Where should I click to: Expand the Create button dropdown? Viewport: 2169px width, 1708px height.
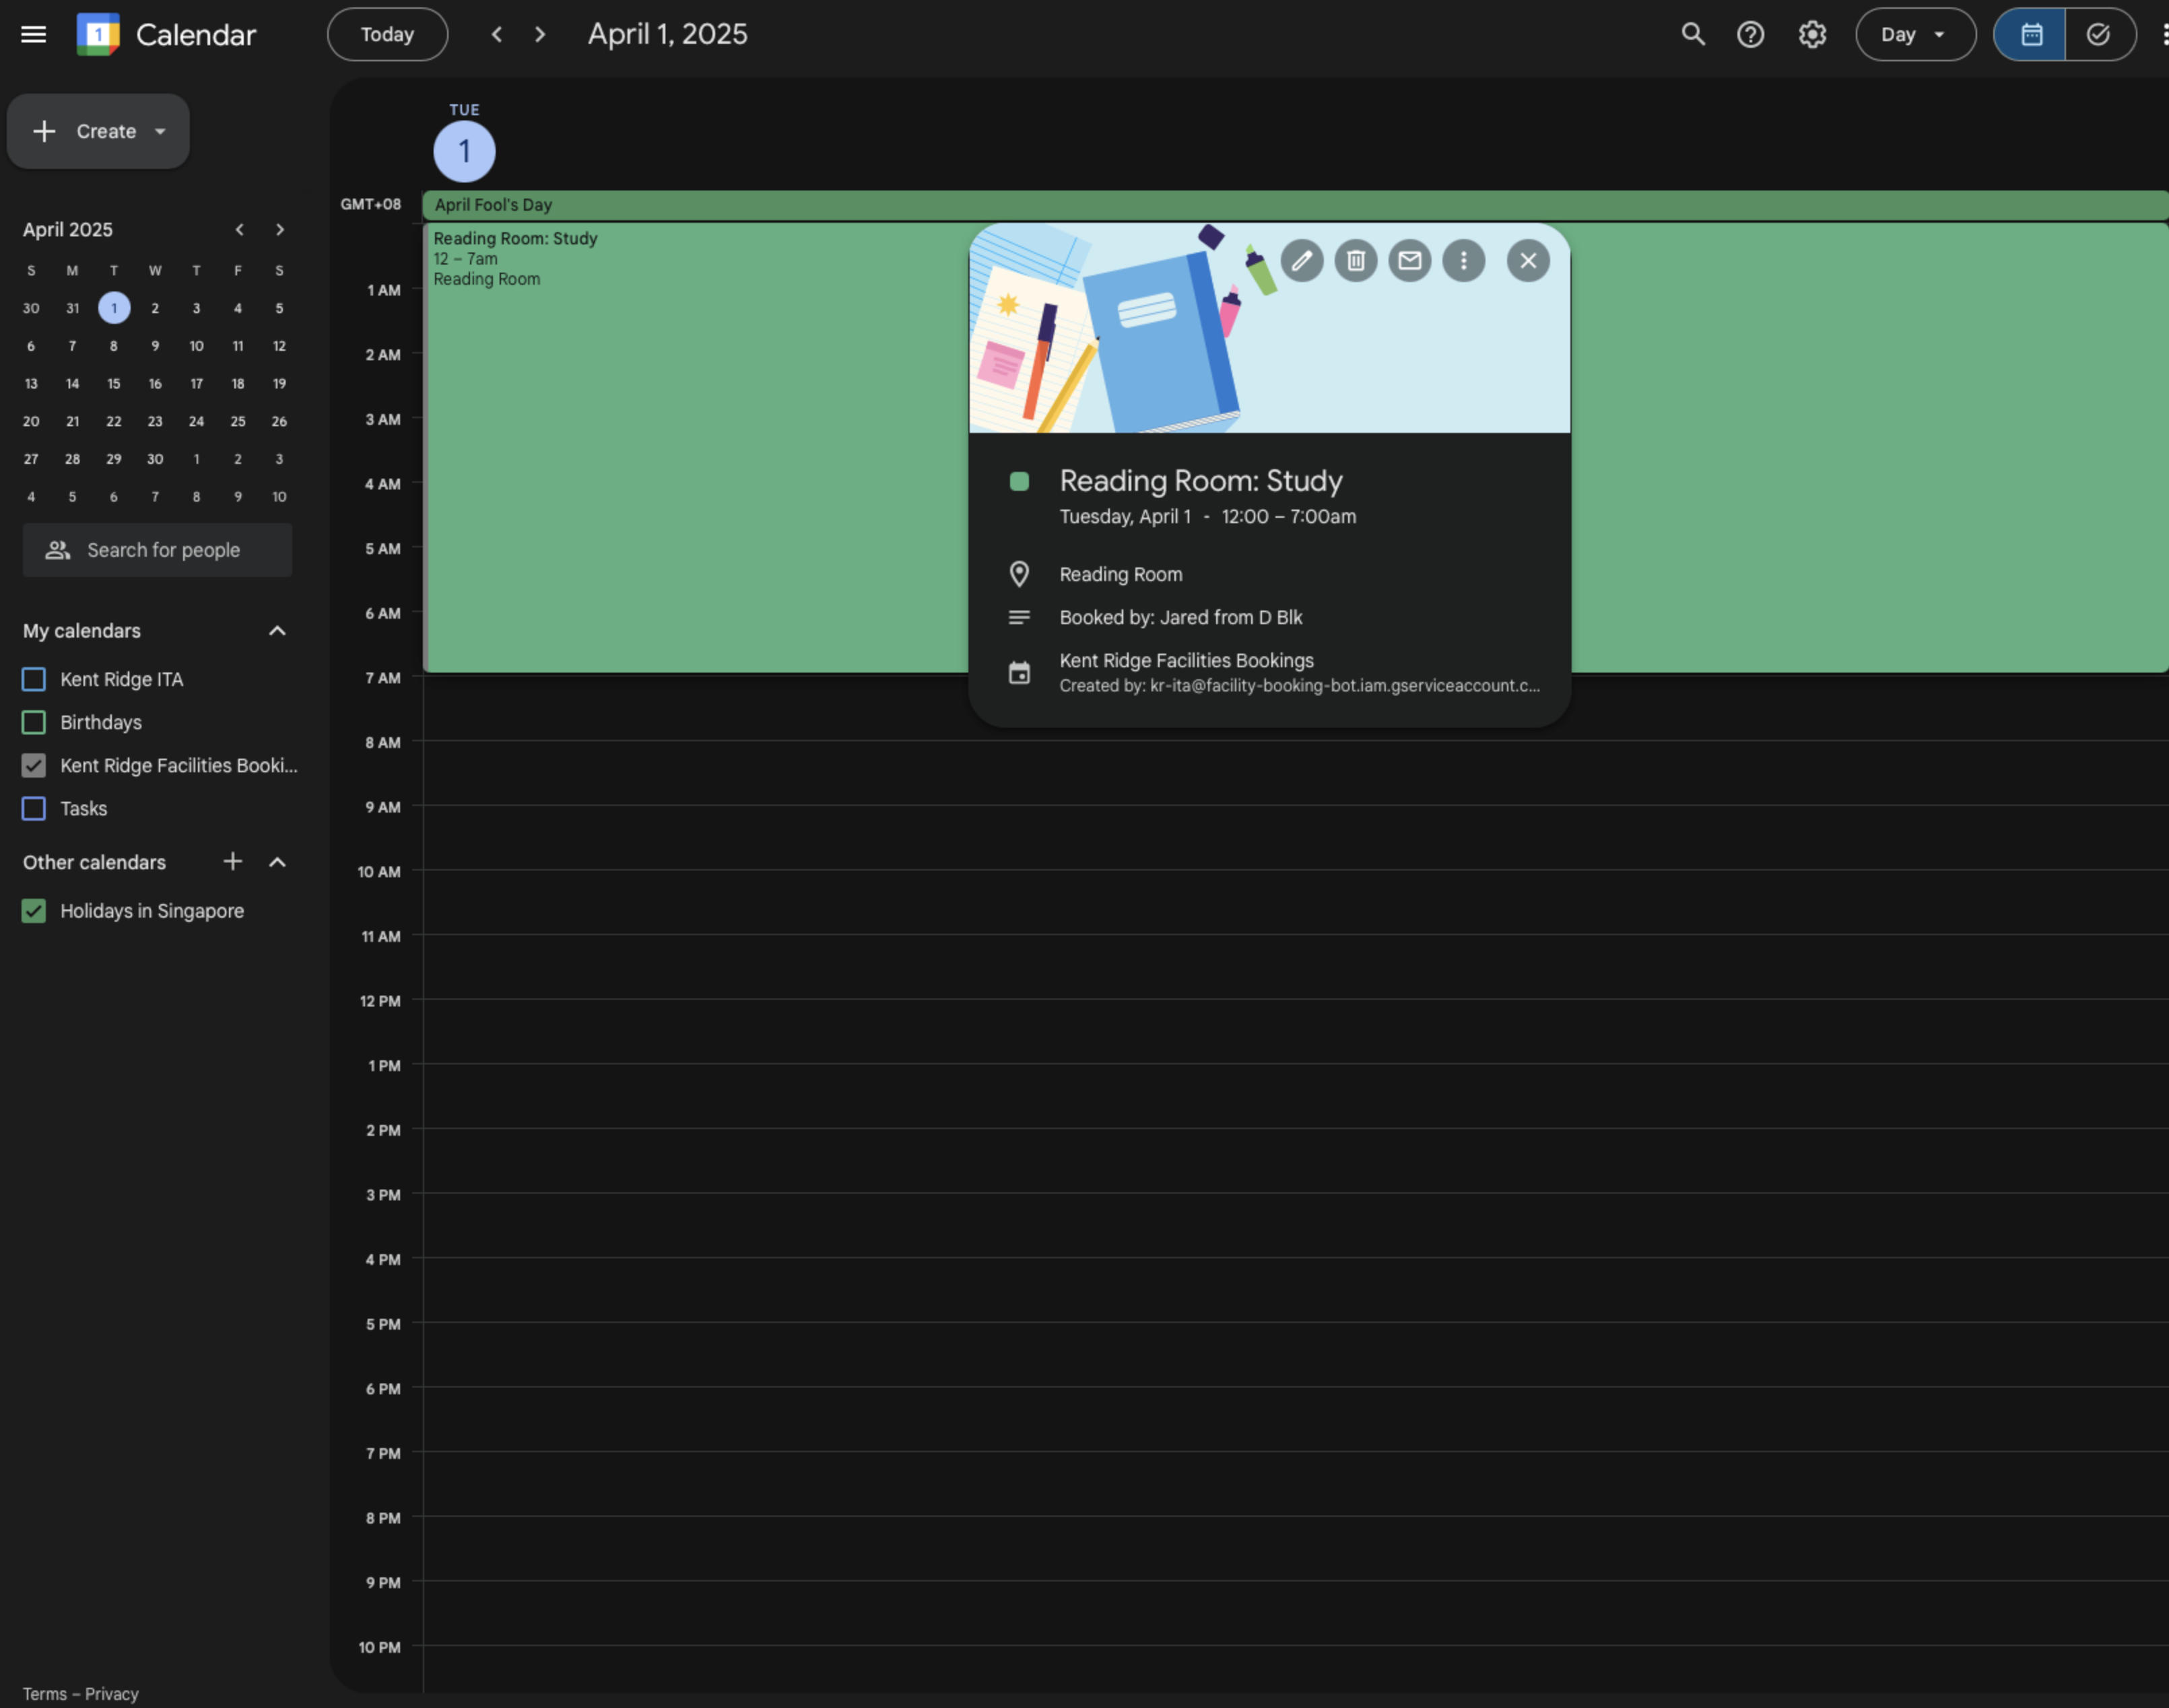160,131
